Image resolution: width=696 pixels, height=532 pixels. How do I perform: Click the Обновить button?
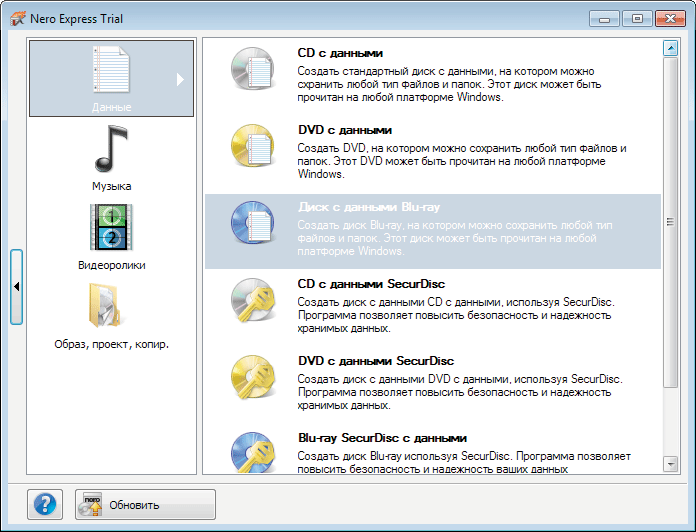pos(145,504)
